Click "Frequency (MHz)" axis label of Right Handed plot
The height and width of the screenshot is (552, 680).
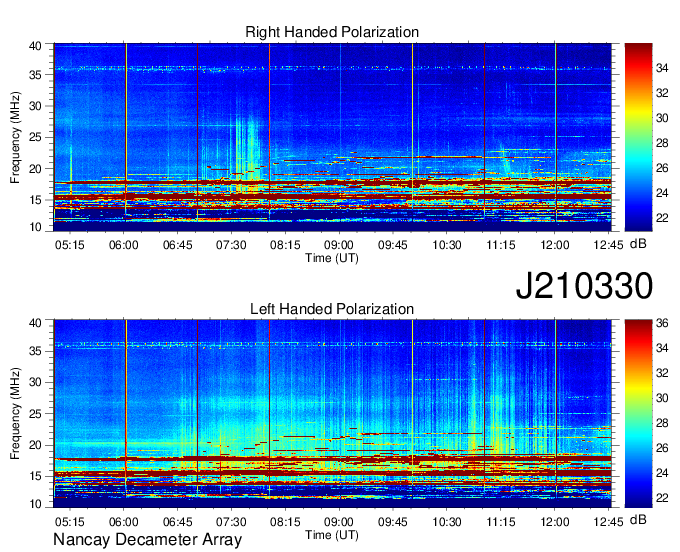point(15,137)
